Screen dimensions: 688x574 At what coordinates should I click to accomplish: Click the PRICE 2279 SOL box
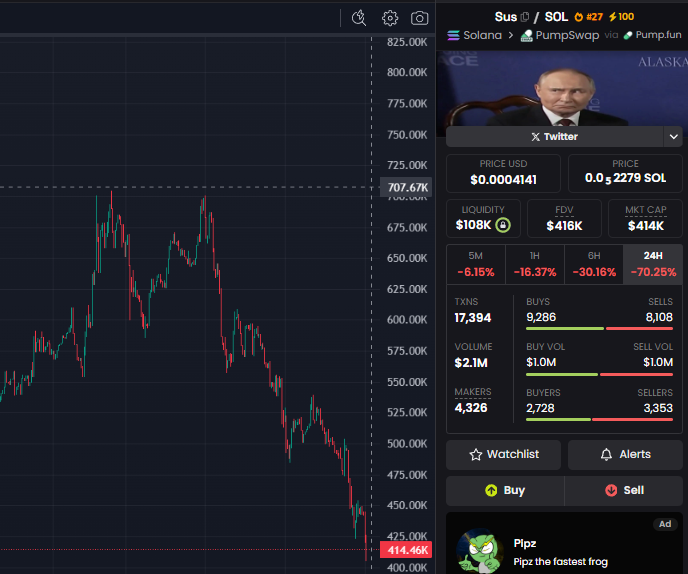[625, 173]
